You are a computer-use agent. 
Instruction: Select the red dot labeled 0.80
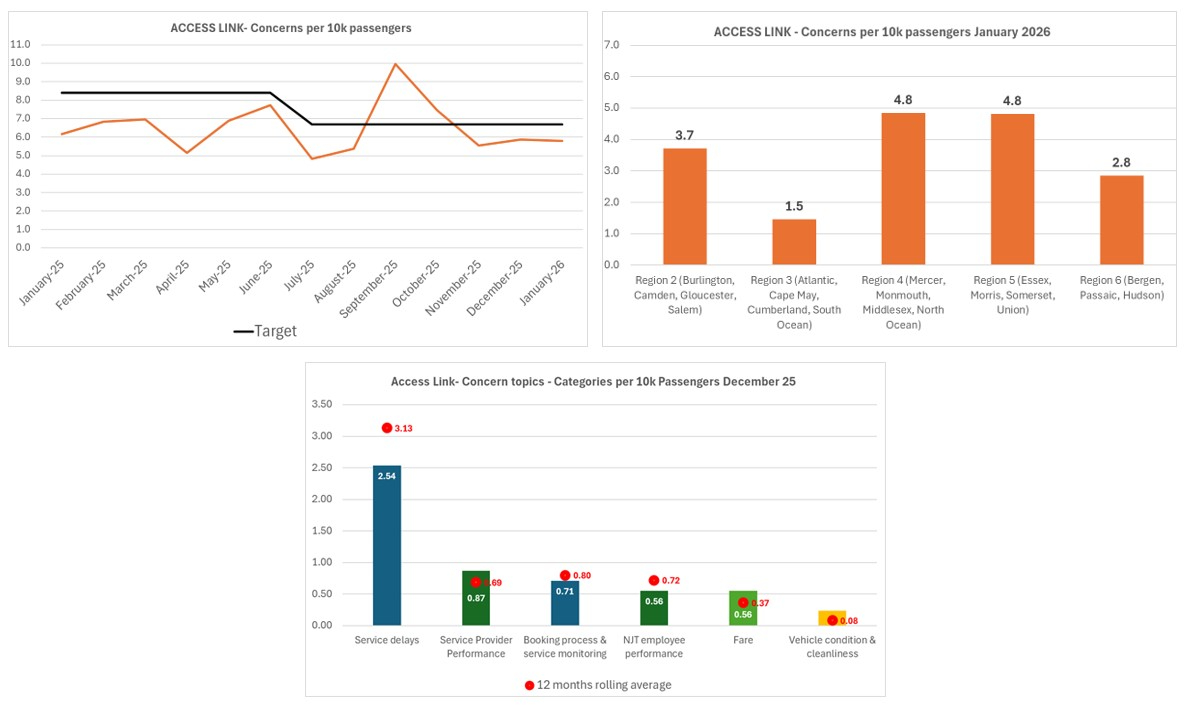pos(565,575)
